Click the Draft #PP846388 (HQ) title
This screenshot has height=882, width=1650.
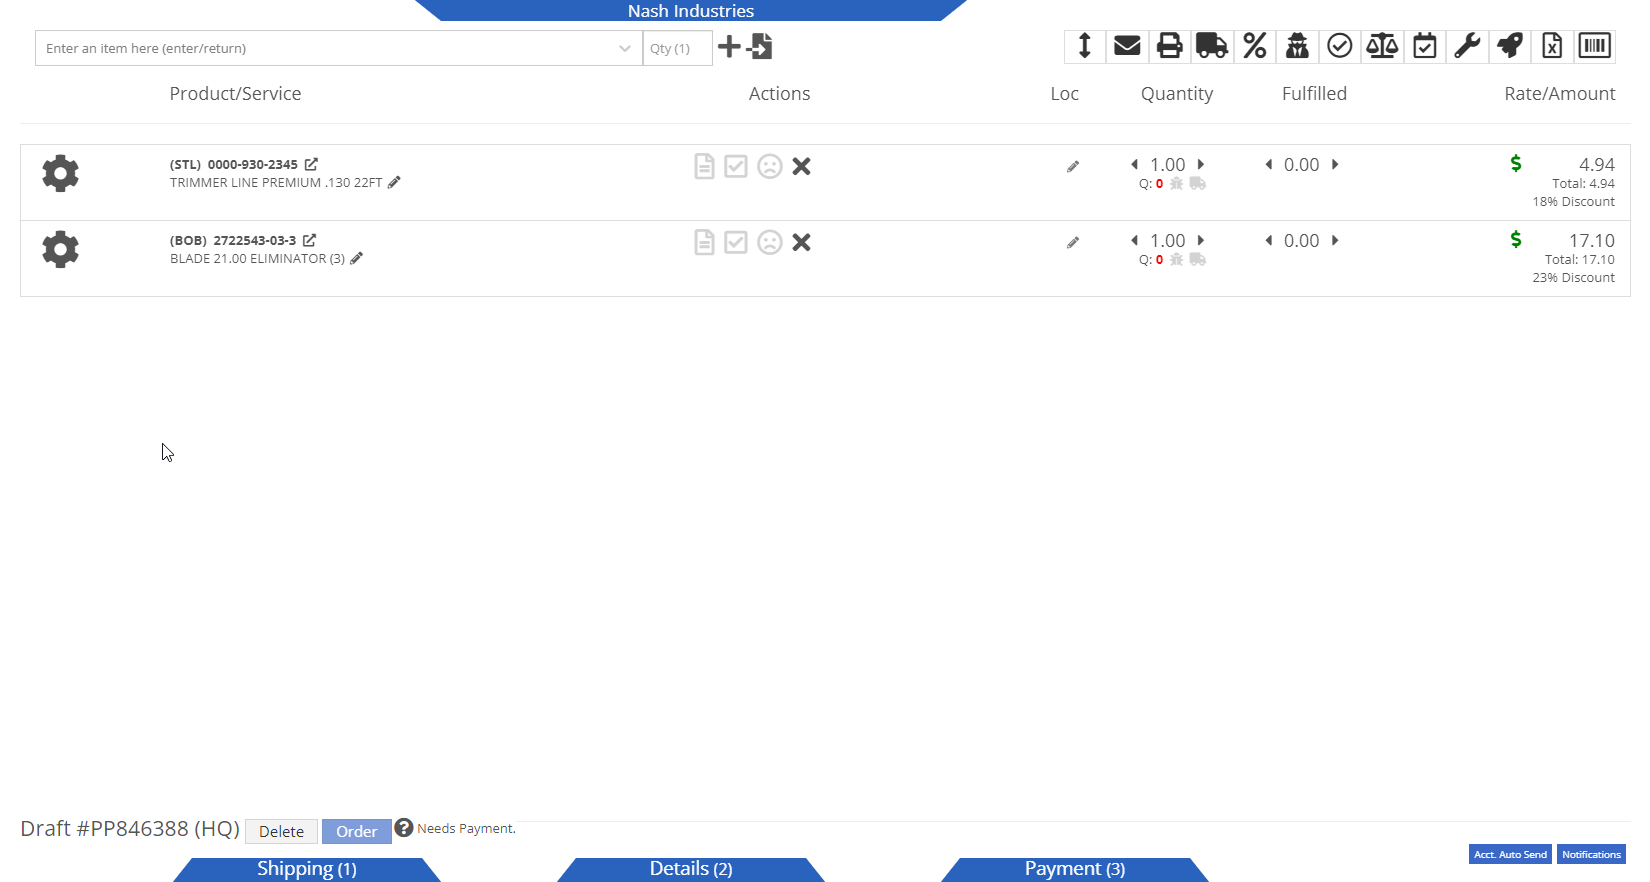130,829
